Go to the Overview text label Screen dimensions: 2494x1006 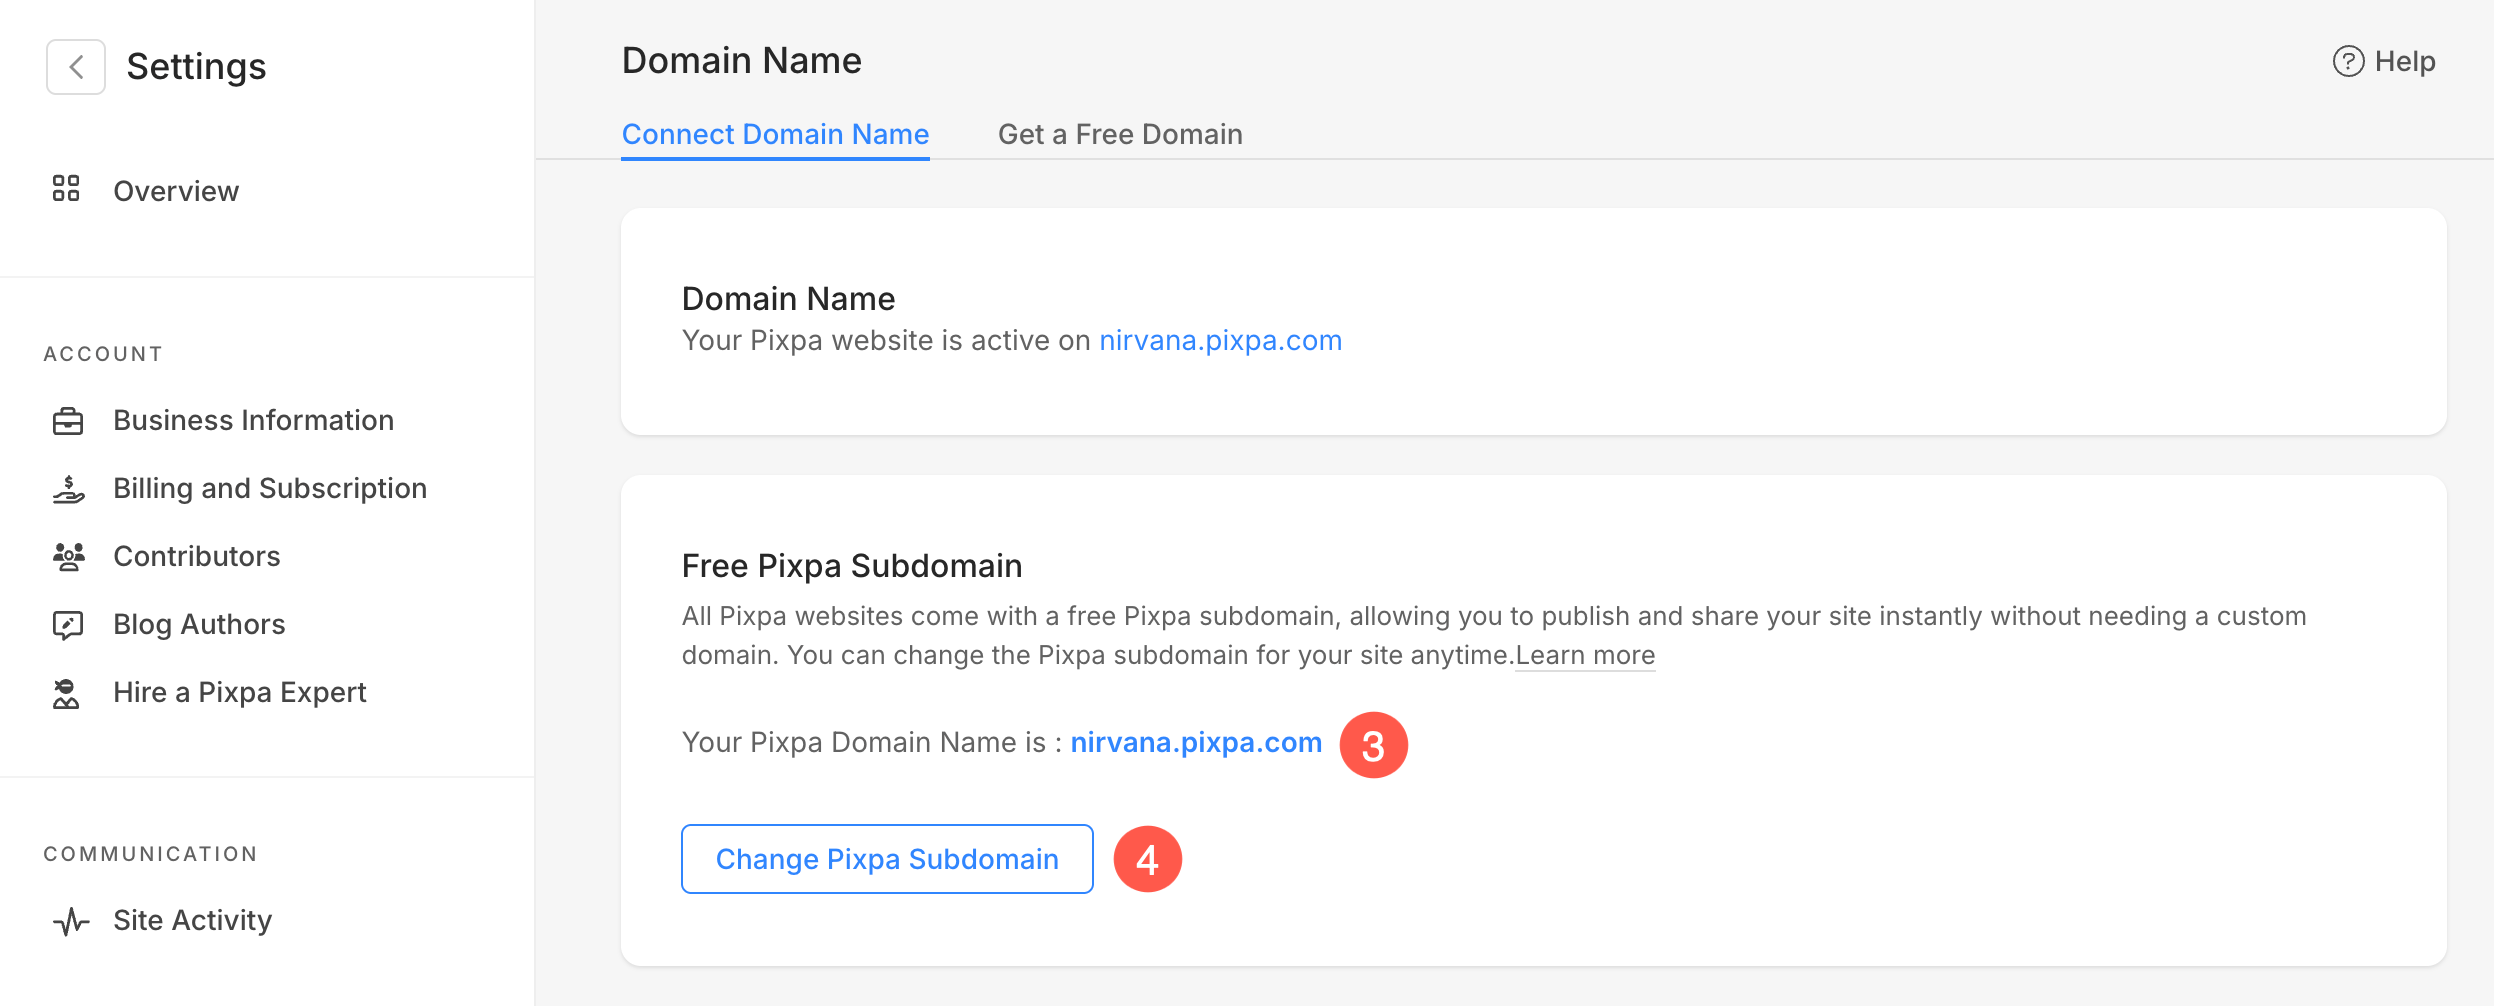pyautogui.click(x=176, y=191)
